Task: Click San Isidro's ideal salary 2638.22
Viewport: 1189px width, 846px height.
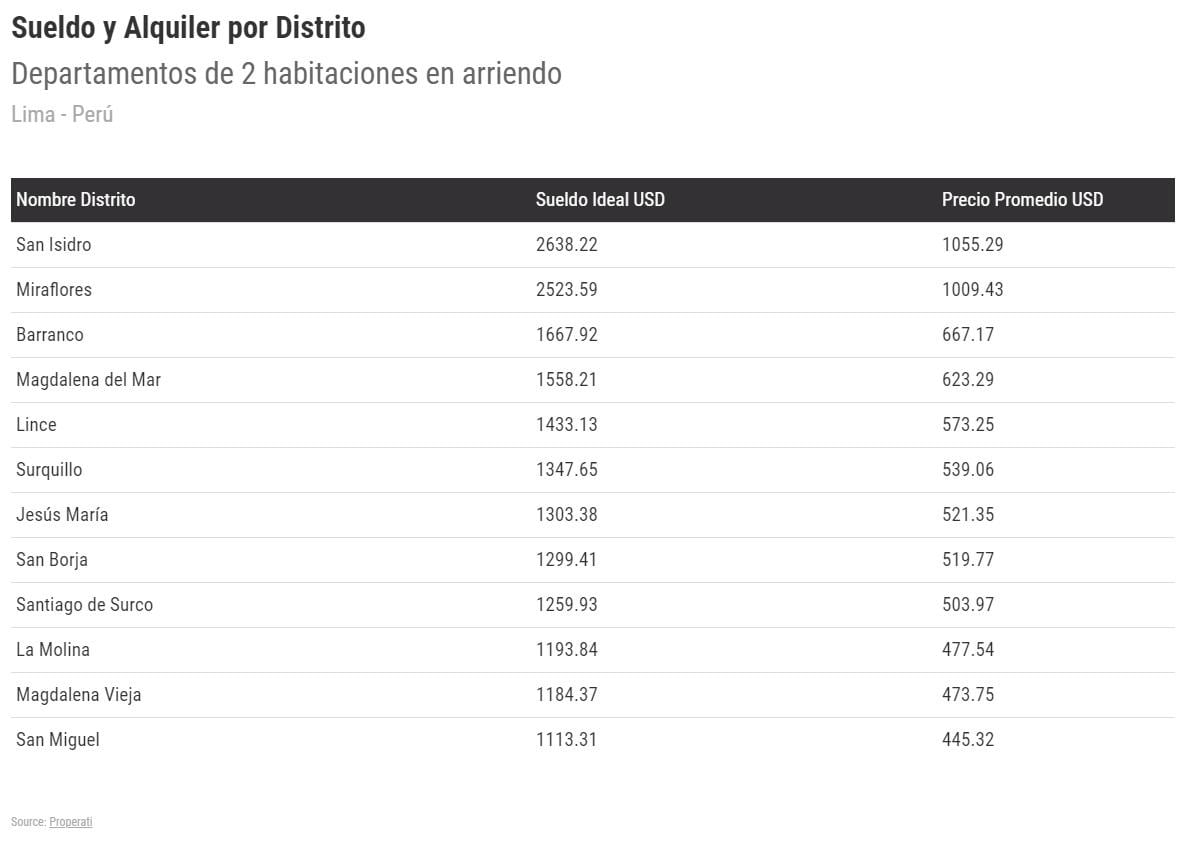Action: pyautogui.click(x=567, y=245)
